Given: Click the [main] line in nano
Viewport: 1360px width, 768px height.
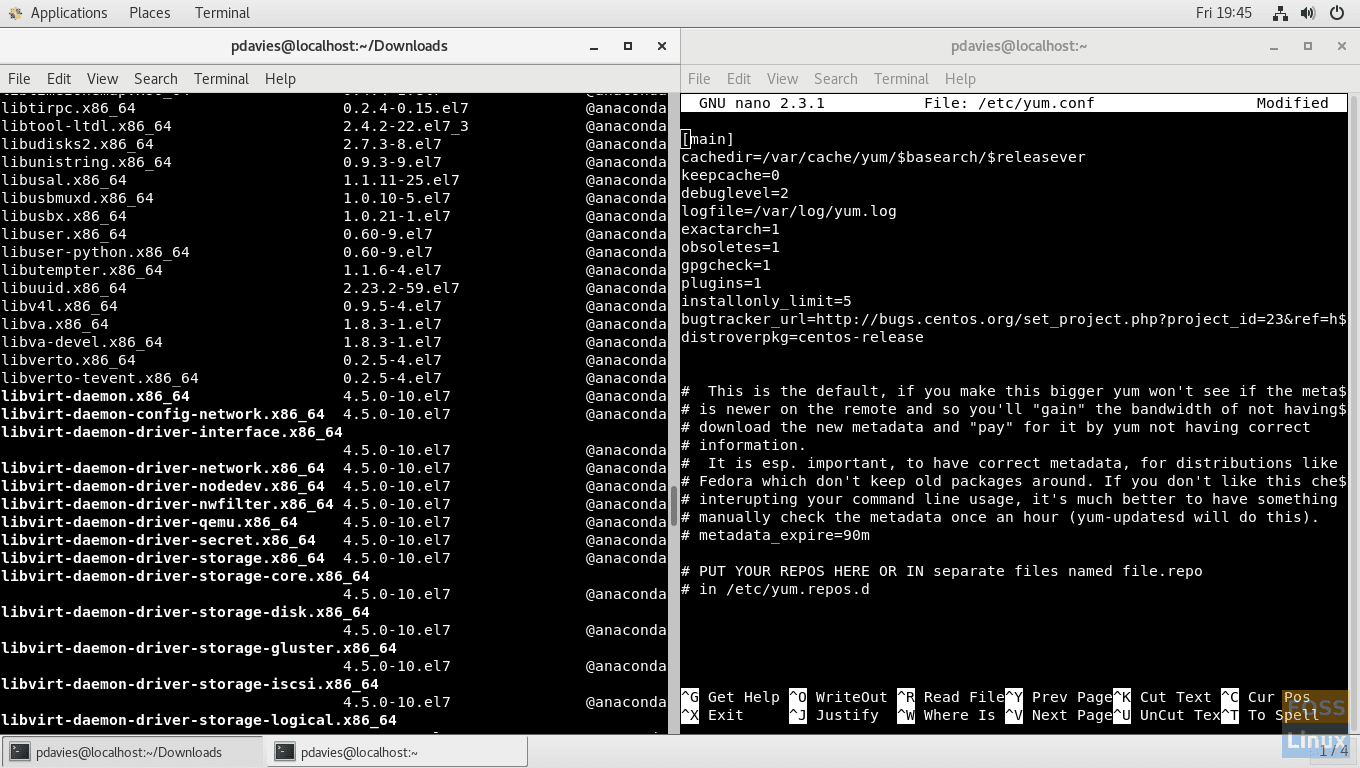Looking at the screenshot, I should point(708,139).
